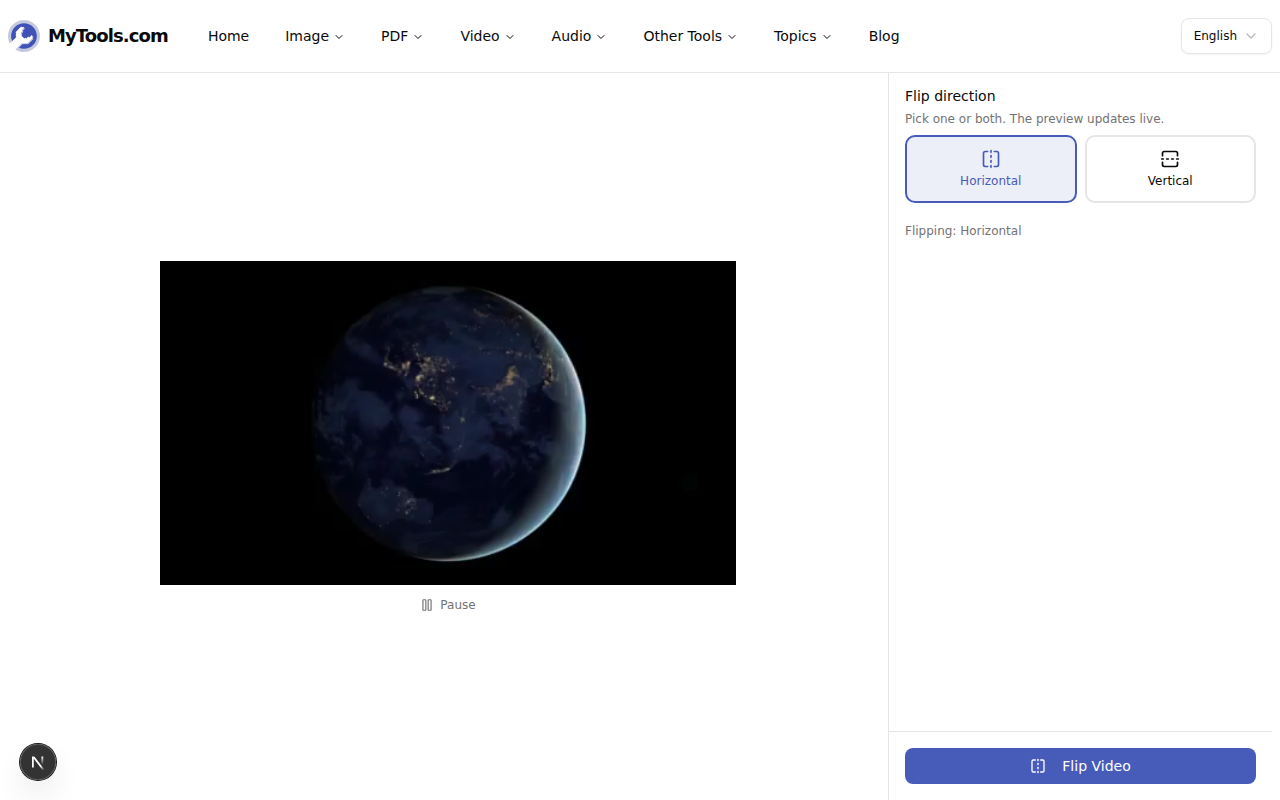
Task: Open the Next.js dev tools badge
Action: point(38,762)
